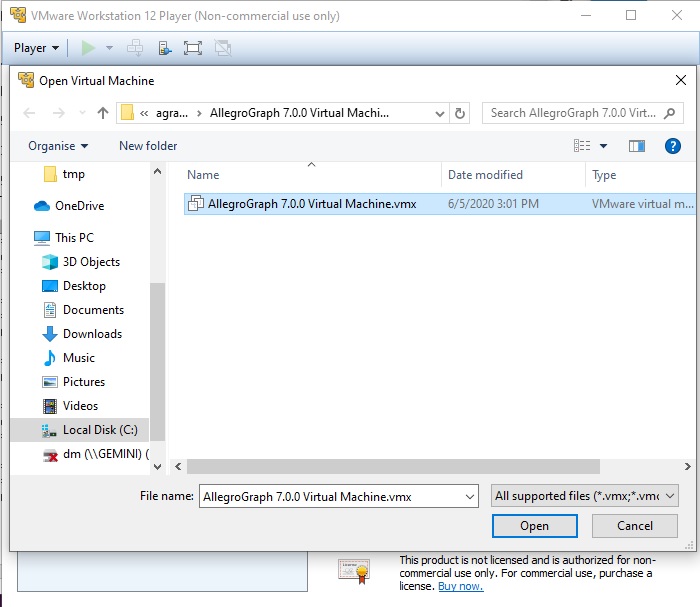This screenshot has width=700, height=607.
Task: Expand the File name combo box dropdown
Action: (469, 496)
